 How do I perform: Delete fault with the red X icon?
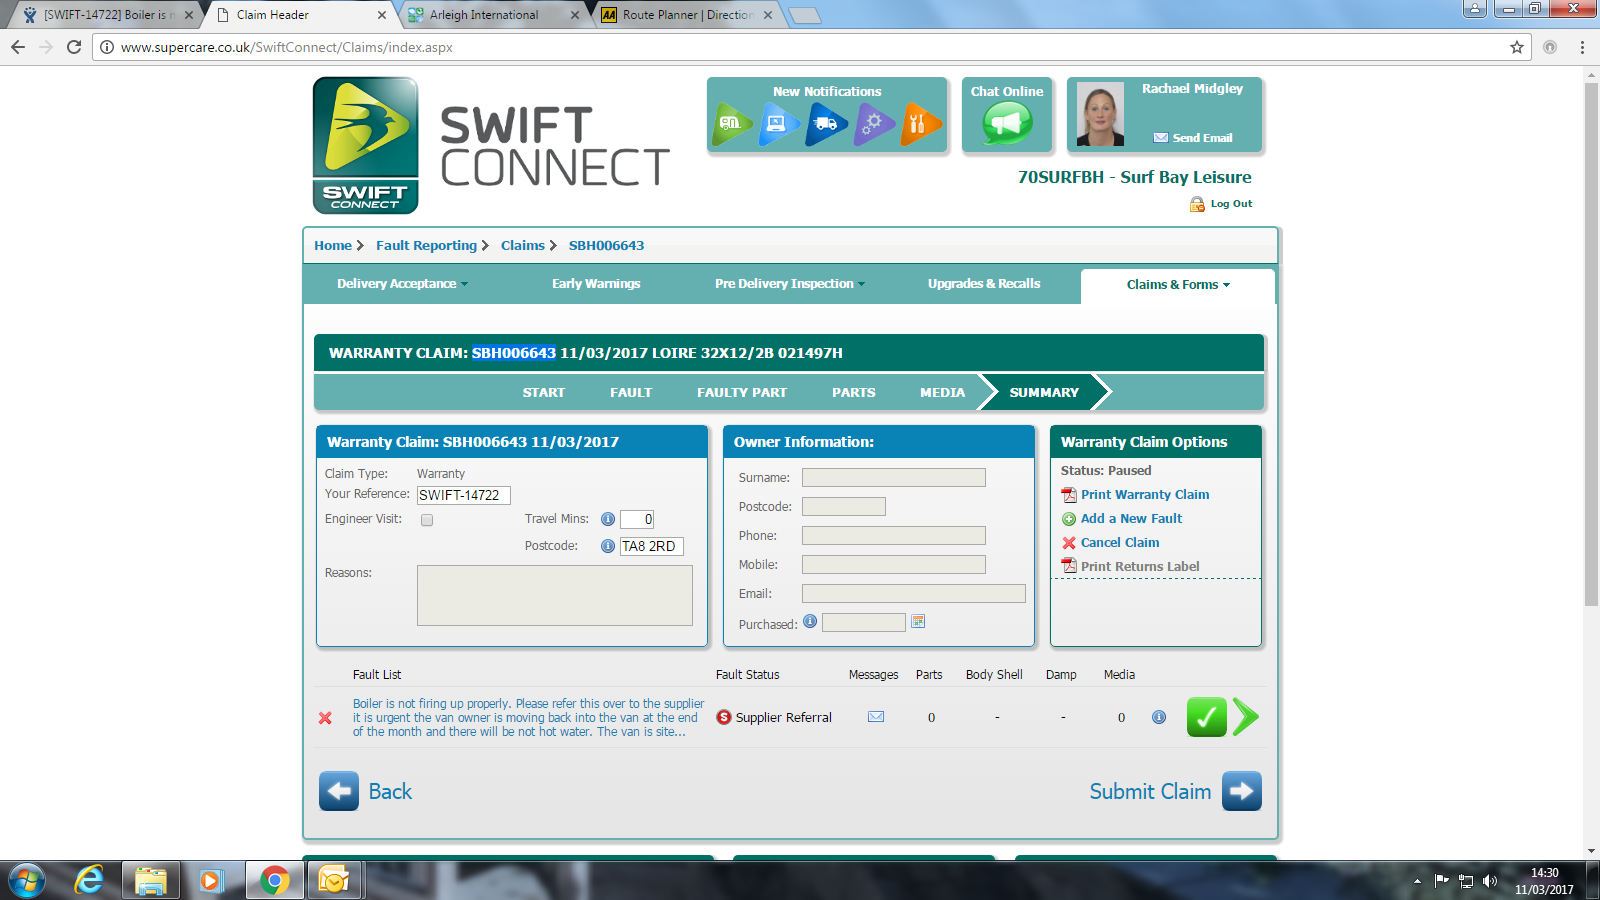coord(325,718)
